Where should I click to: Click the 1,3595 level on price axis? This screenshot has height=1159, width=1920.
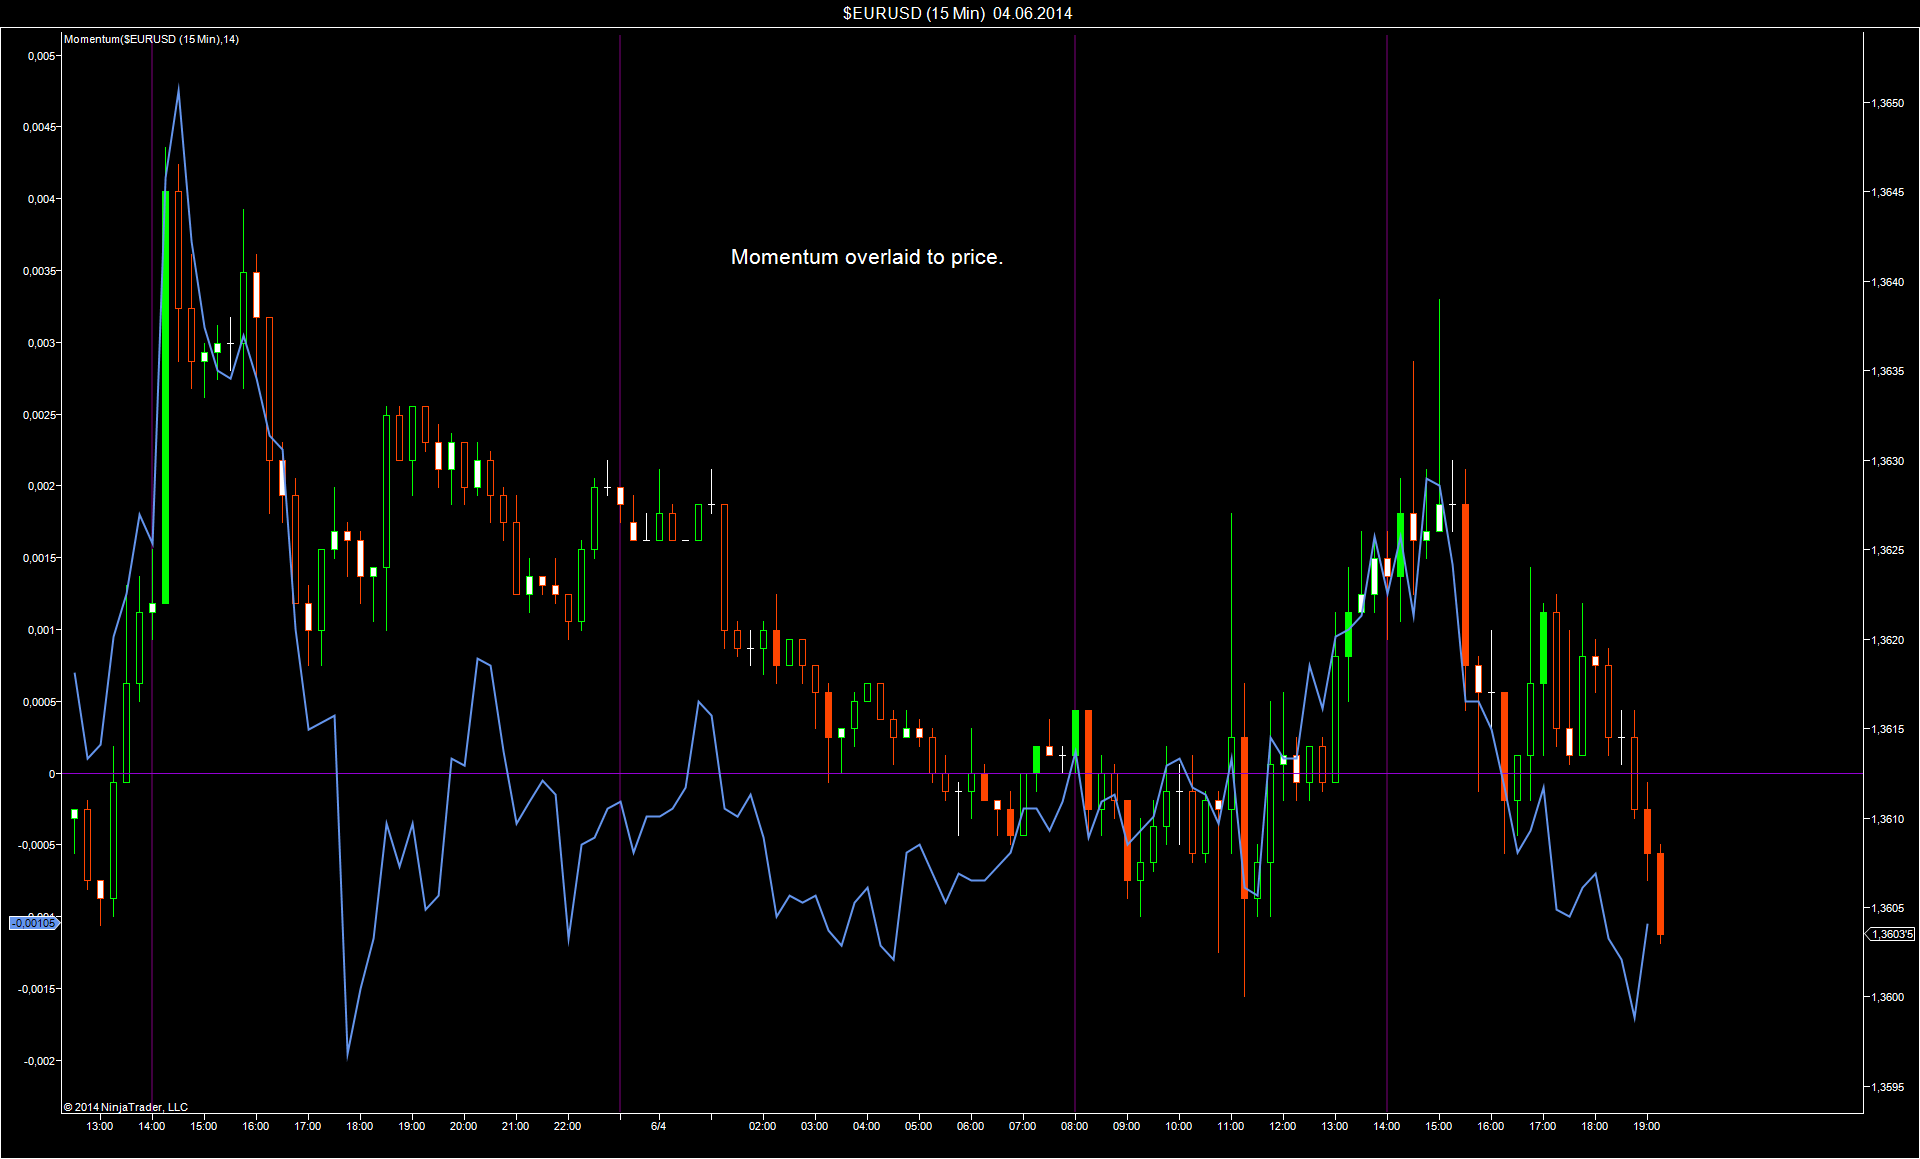pos(1887,1087)
